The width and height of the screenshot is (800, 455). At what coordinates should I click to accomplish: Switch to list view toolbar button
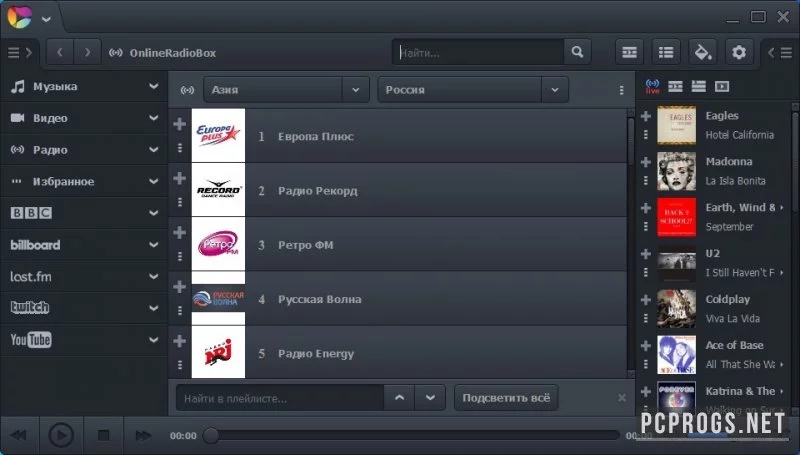666,52
